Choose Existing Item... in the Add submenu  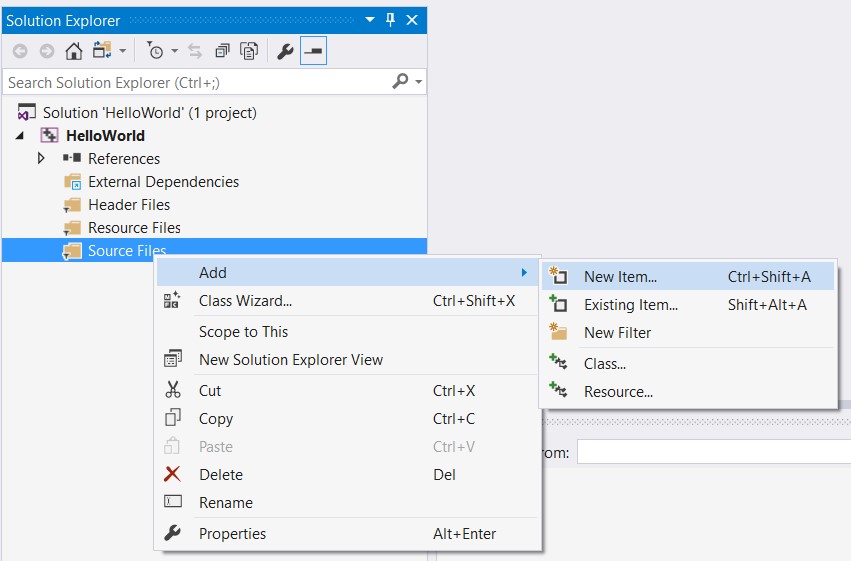point(630,305)
